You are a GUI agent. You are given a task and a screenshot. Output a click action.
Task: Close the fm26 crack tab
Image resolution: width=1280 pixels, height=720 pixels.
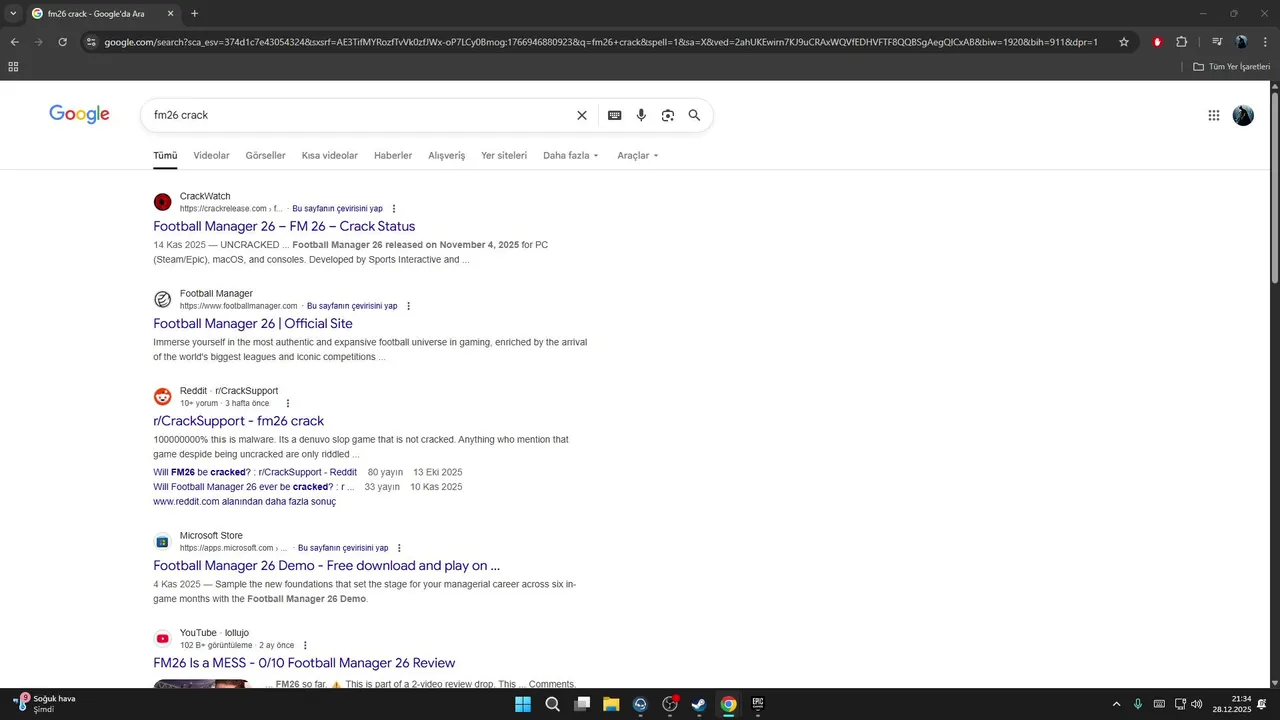tap(171, 14)
